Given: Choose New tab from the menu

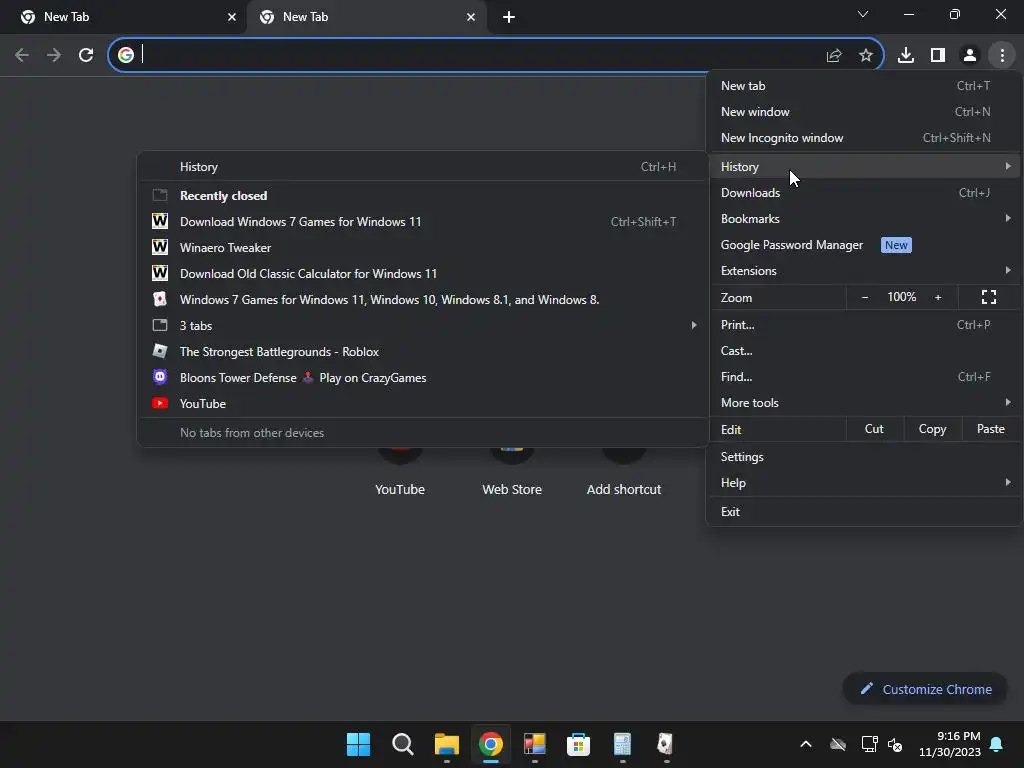Looking at the screenshot, I should [864, 86].
